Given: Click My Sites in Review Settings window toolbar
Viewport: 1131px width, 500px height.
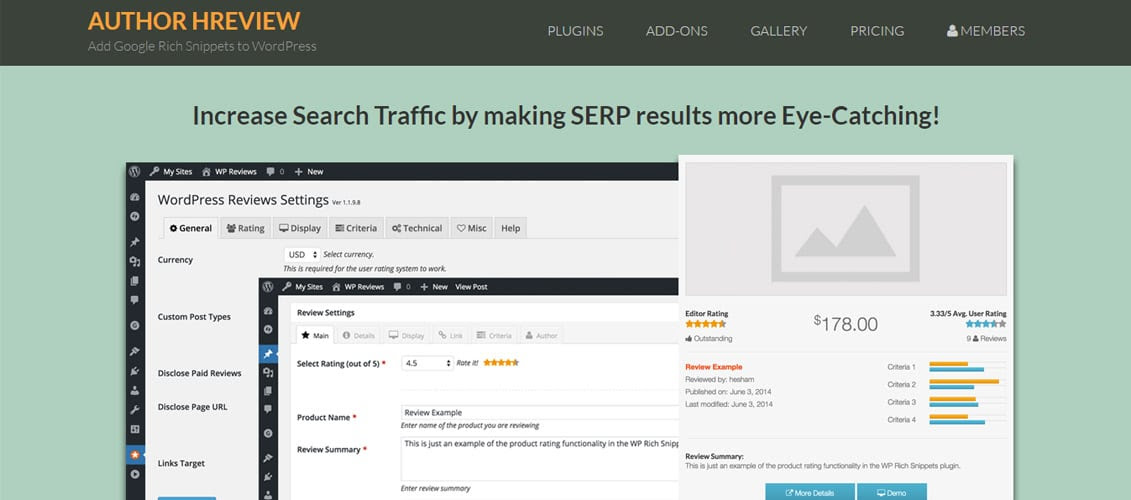Looking at the screenshot, I should point(304,286).
